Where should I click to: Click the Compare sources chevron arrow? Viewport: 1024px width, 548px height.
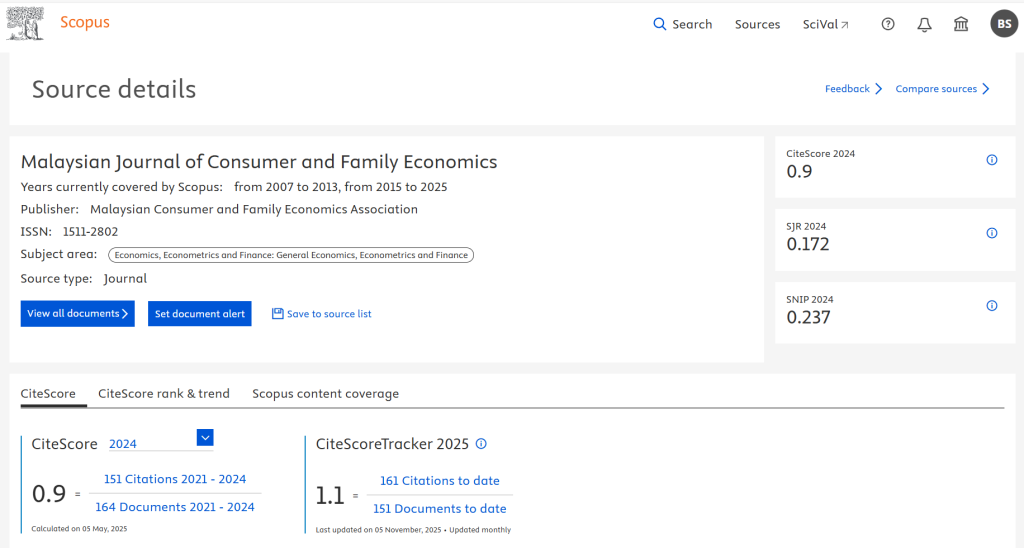point(985,89)
